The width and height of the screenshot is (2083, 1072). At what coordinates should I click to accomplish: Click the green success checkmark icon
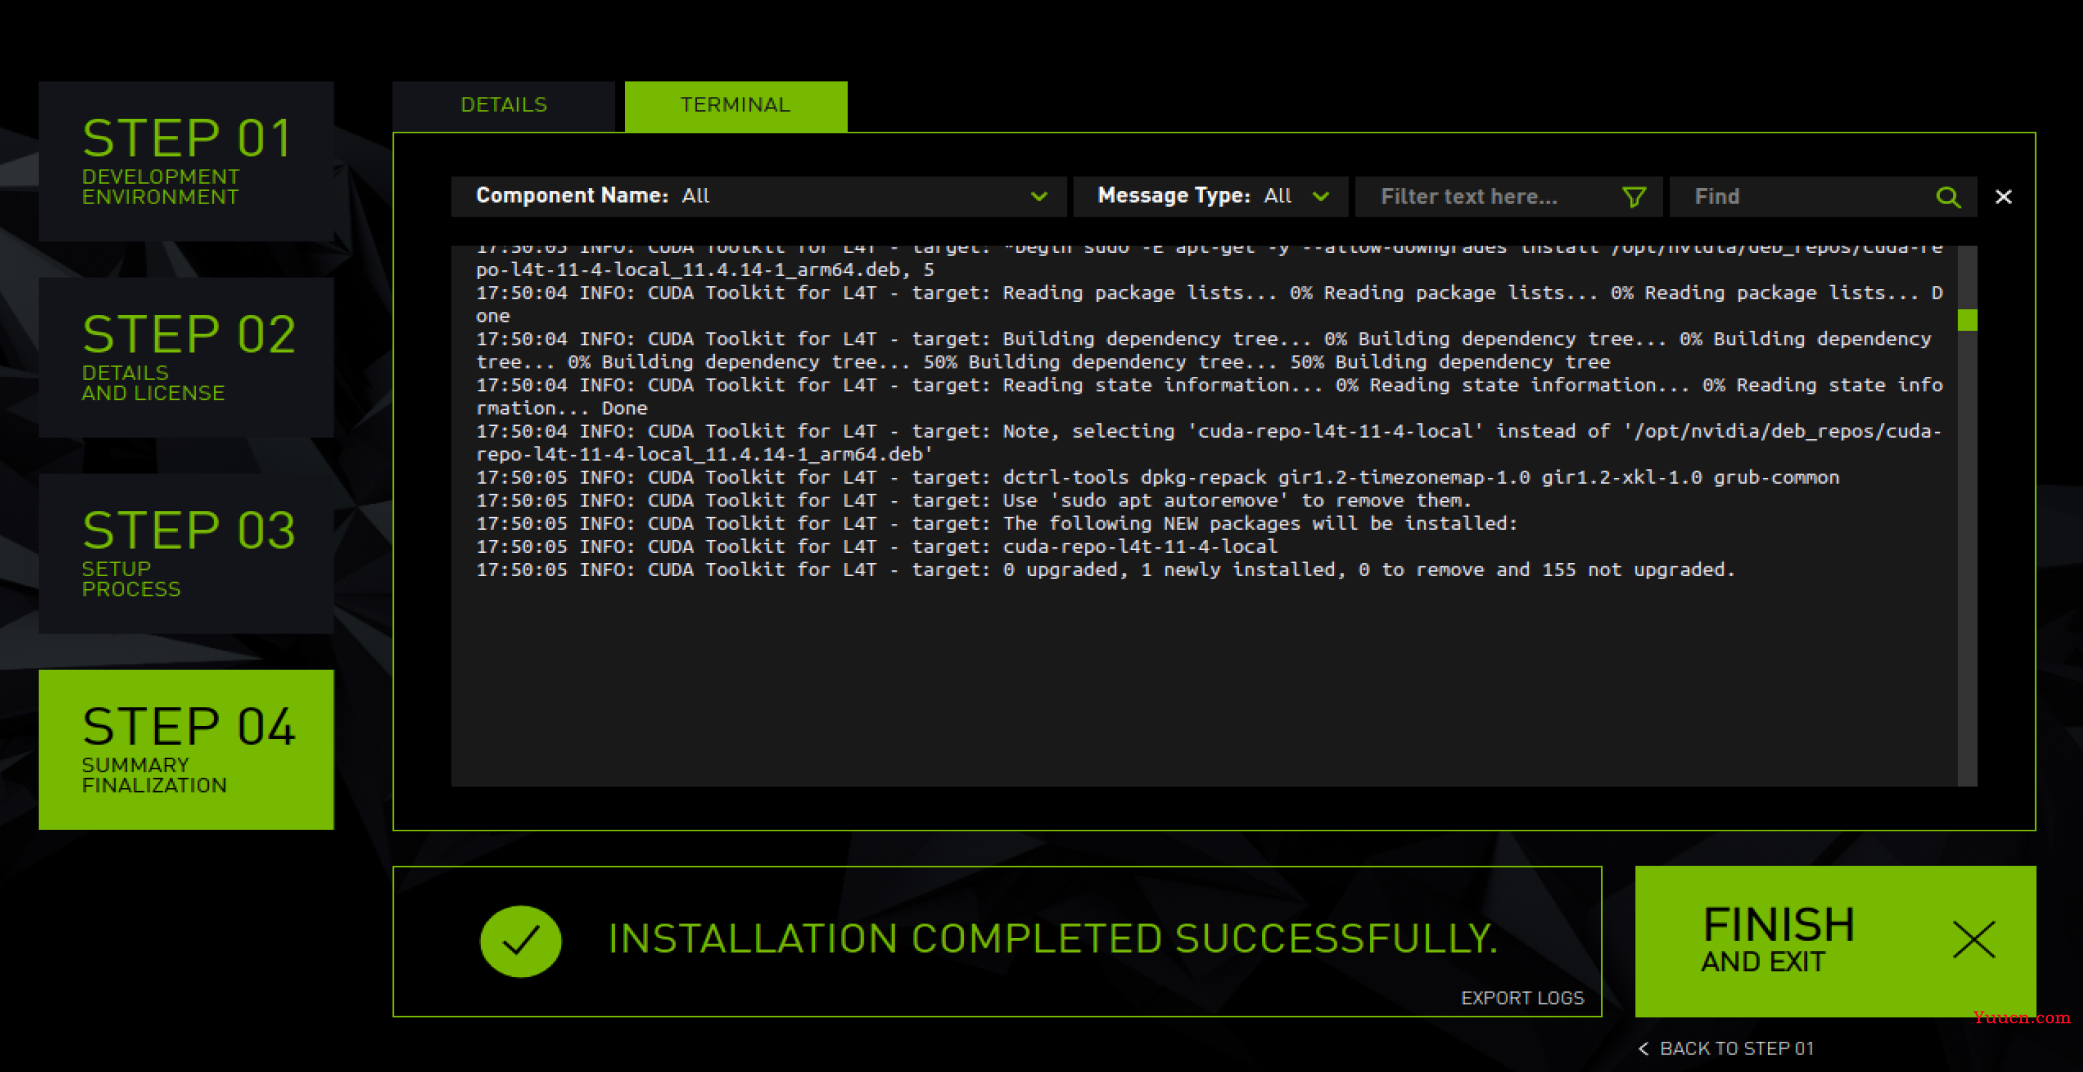520,941
